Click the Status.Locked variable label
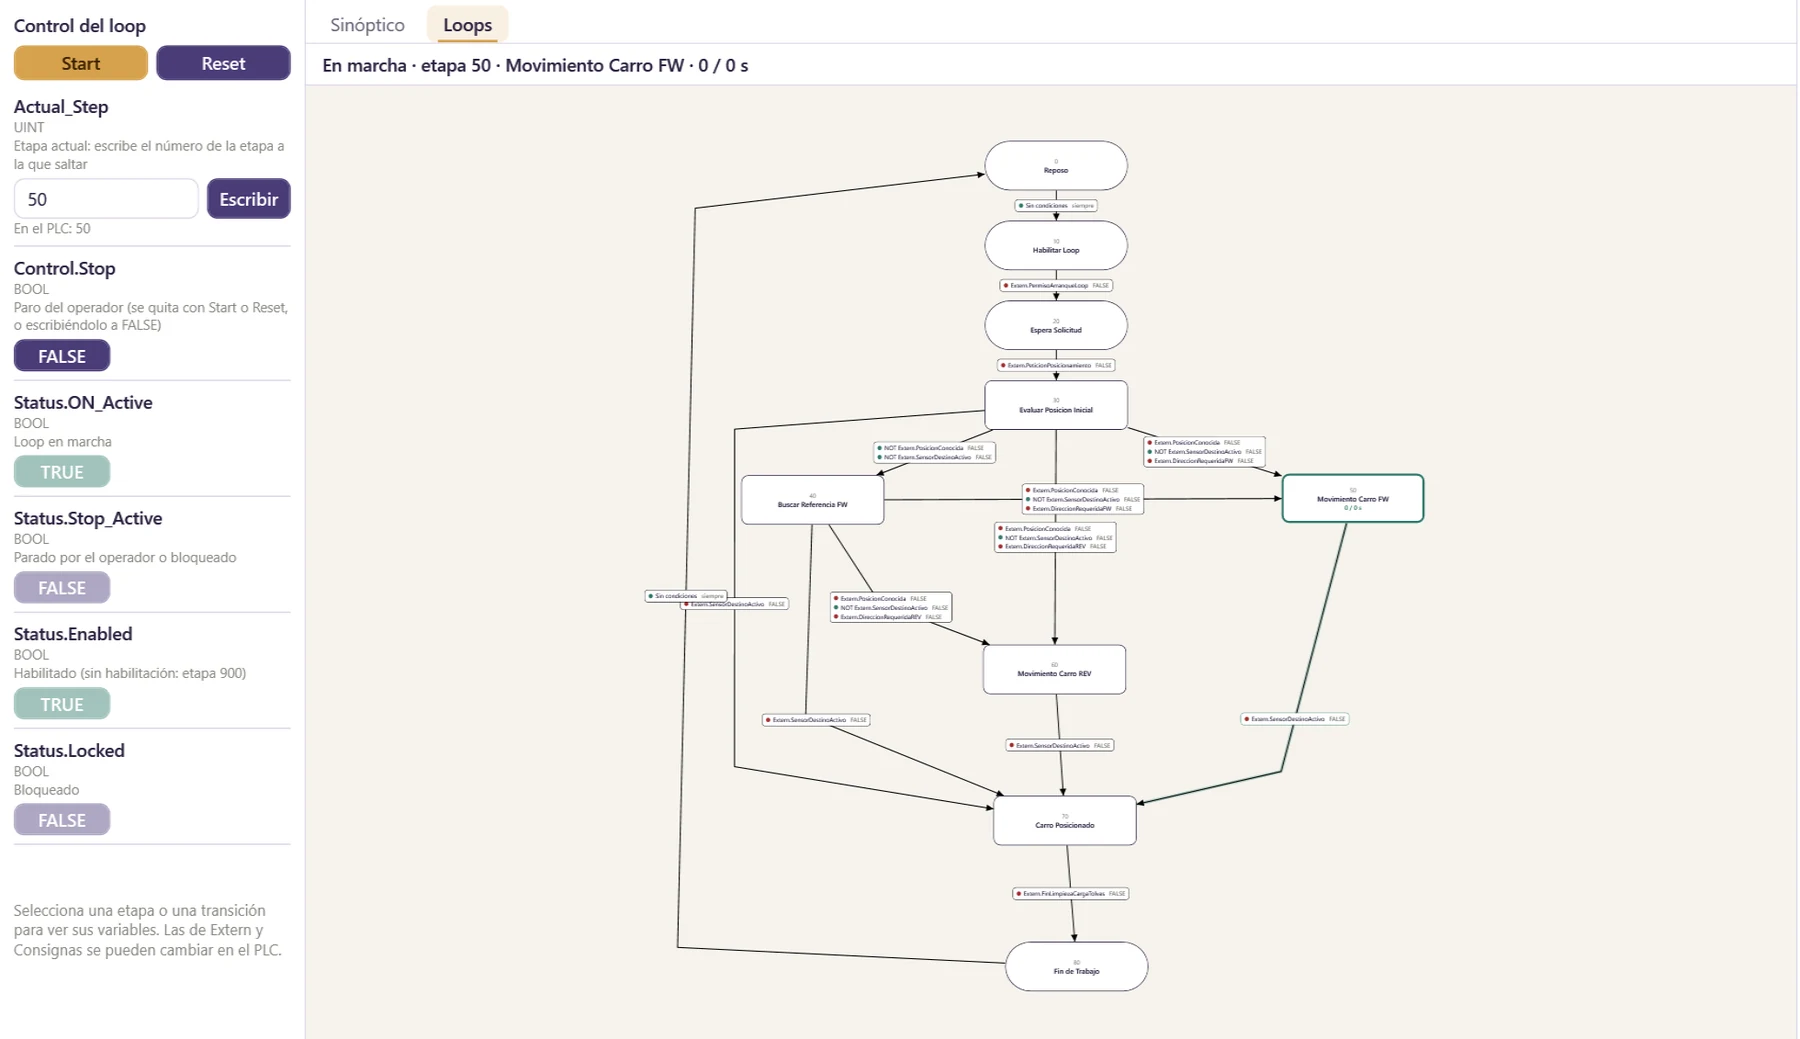The height and width of the screenshot is (1039, 1800). [x=69, y=750]
